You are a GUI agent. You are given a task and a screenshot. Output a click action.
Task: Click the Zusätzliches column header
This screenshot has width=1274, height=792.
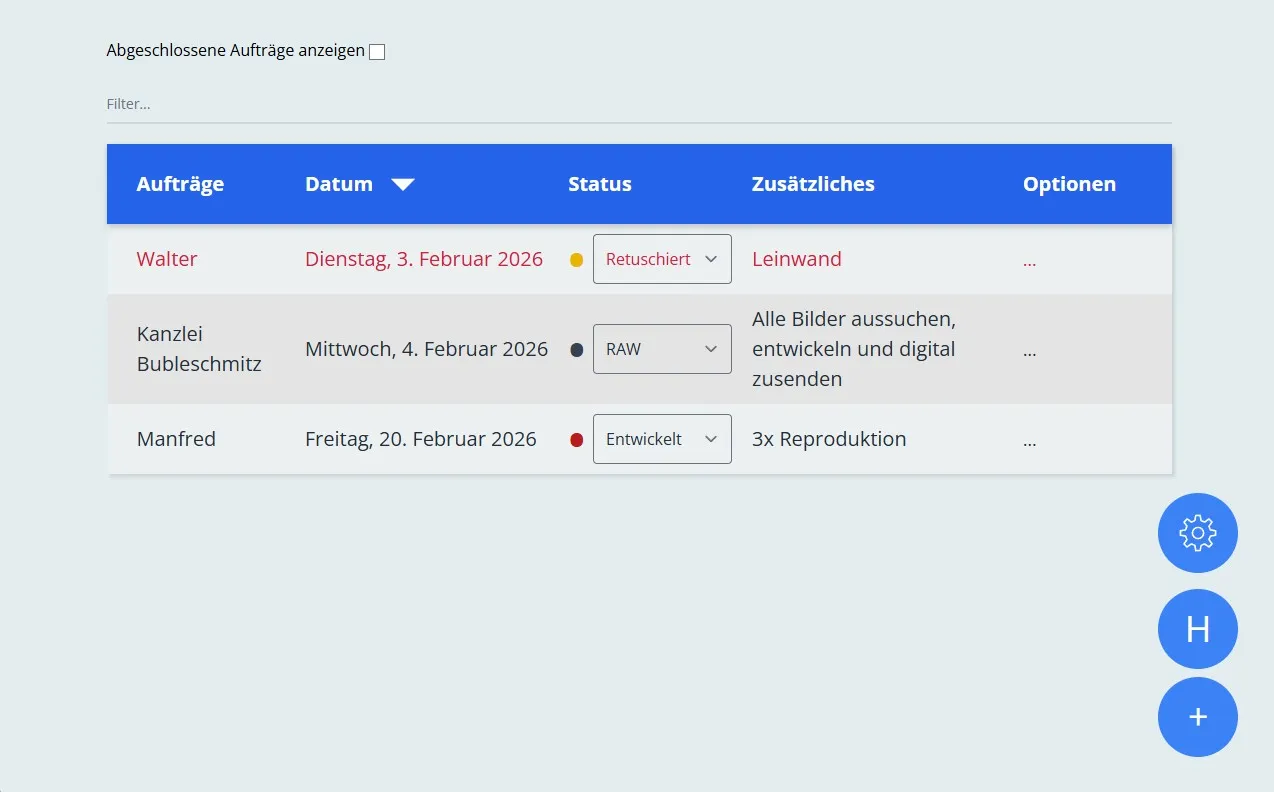pos(813,184)
